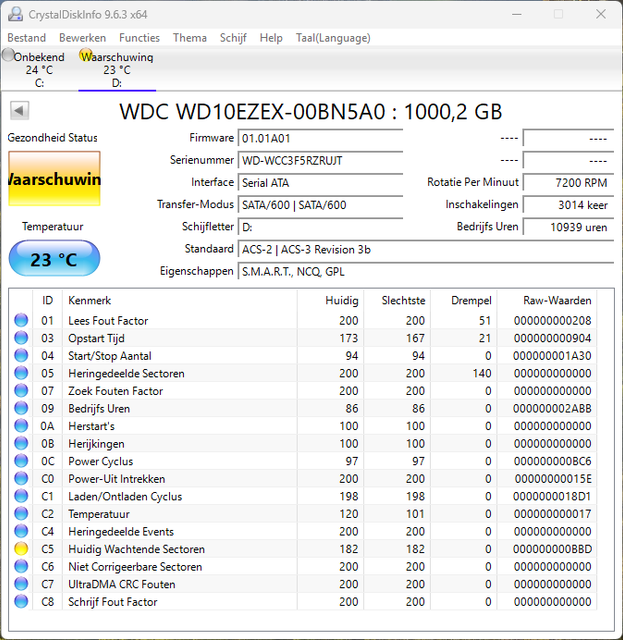Click raw value 000000002ABB

coord(552,409)
